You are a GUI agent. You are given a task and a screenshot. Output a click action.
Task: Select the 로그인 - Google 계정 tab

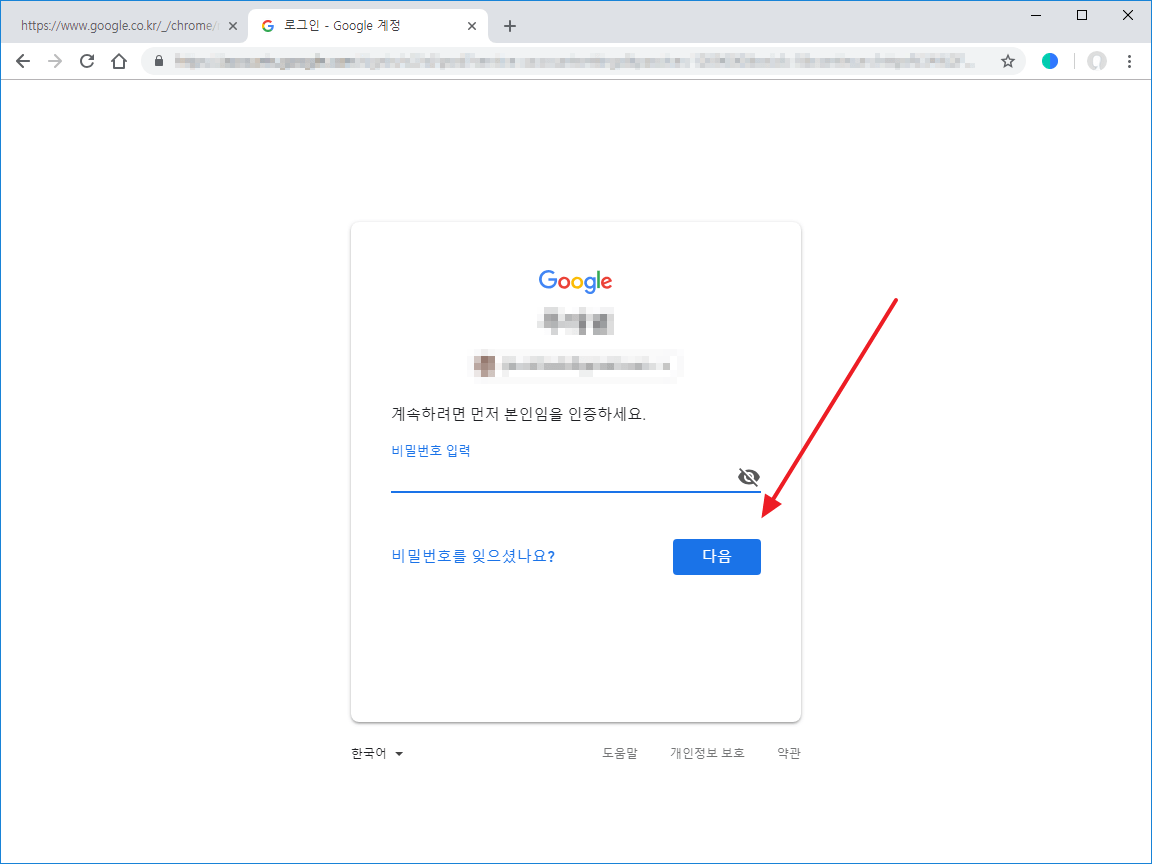[367, 26]
